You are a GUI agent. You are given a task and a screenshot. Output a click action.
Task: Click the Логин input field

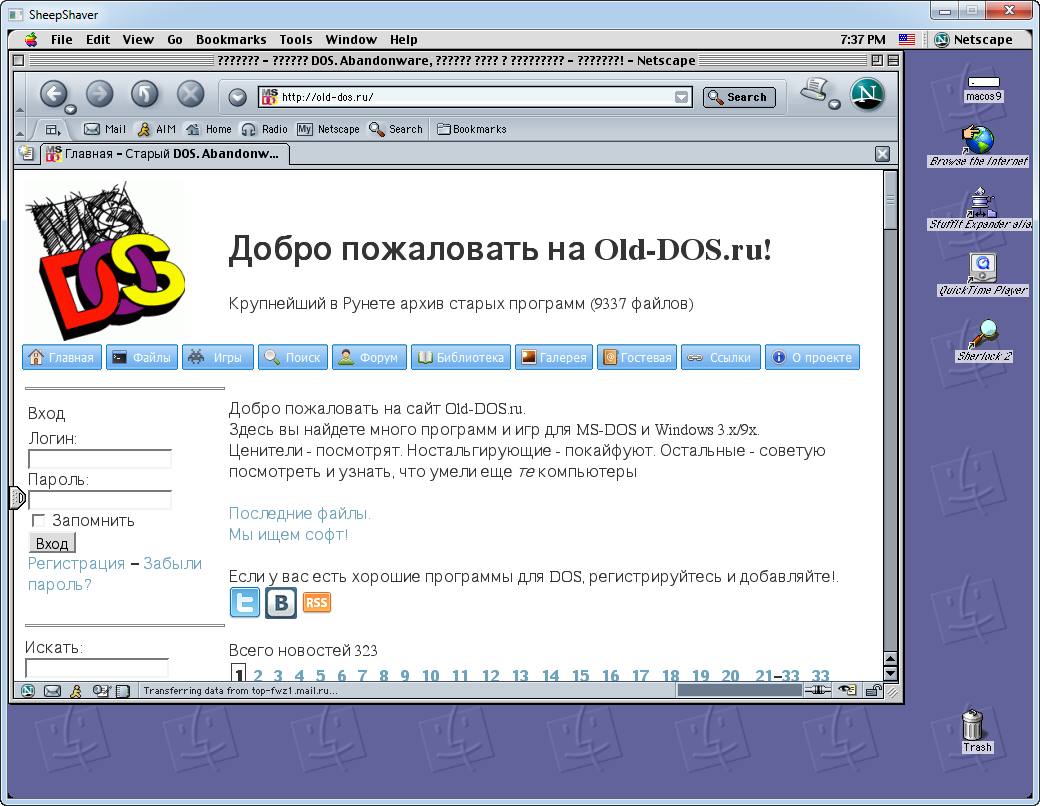pos(99,459)
